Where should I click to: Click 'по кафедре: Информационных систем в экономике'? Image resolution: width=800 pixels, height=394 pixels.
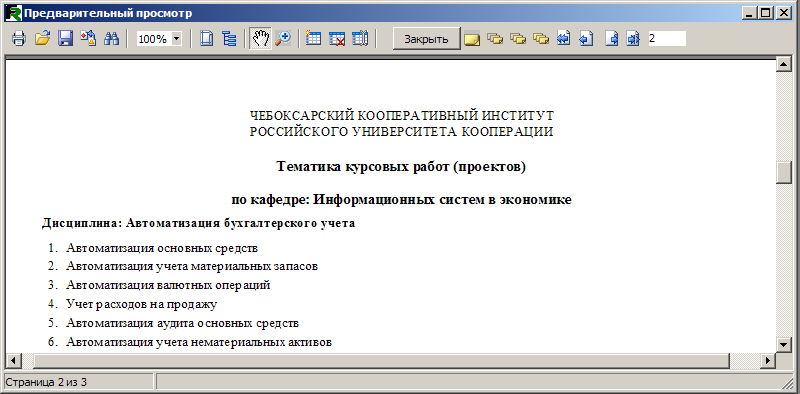point(402,200)
